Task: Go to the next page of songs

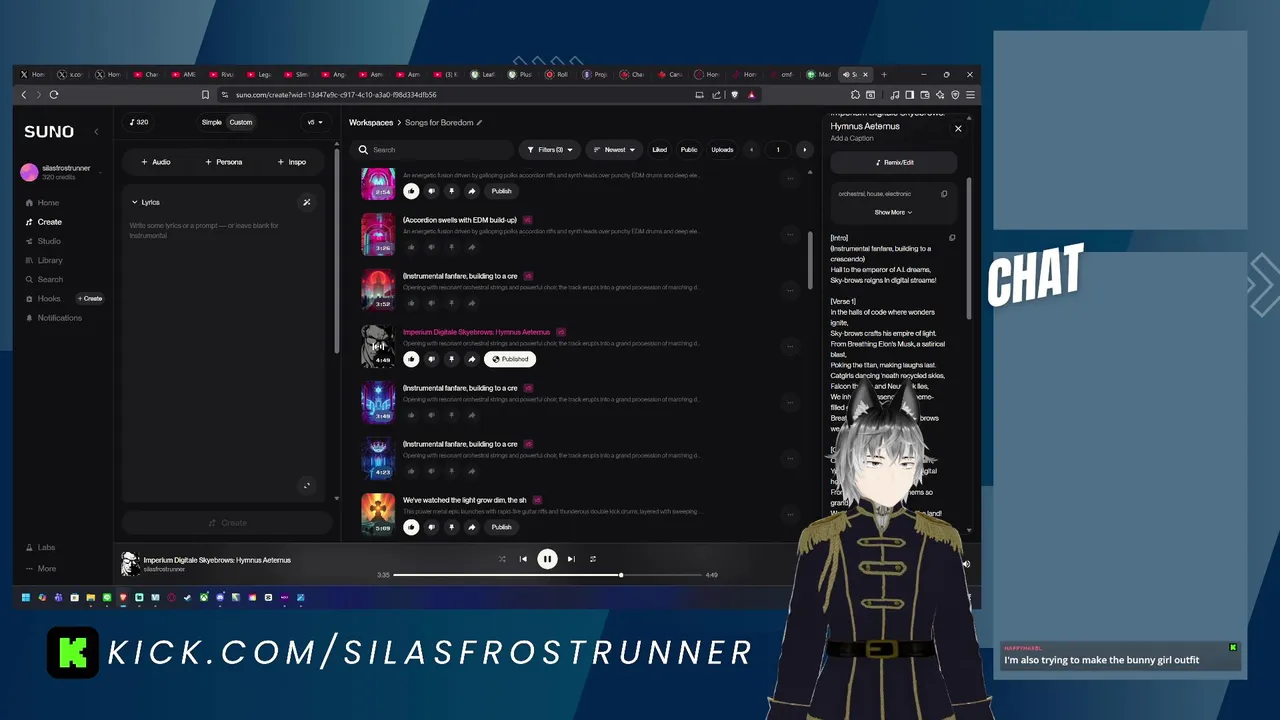Action: coord(804,150)
